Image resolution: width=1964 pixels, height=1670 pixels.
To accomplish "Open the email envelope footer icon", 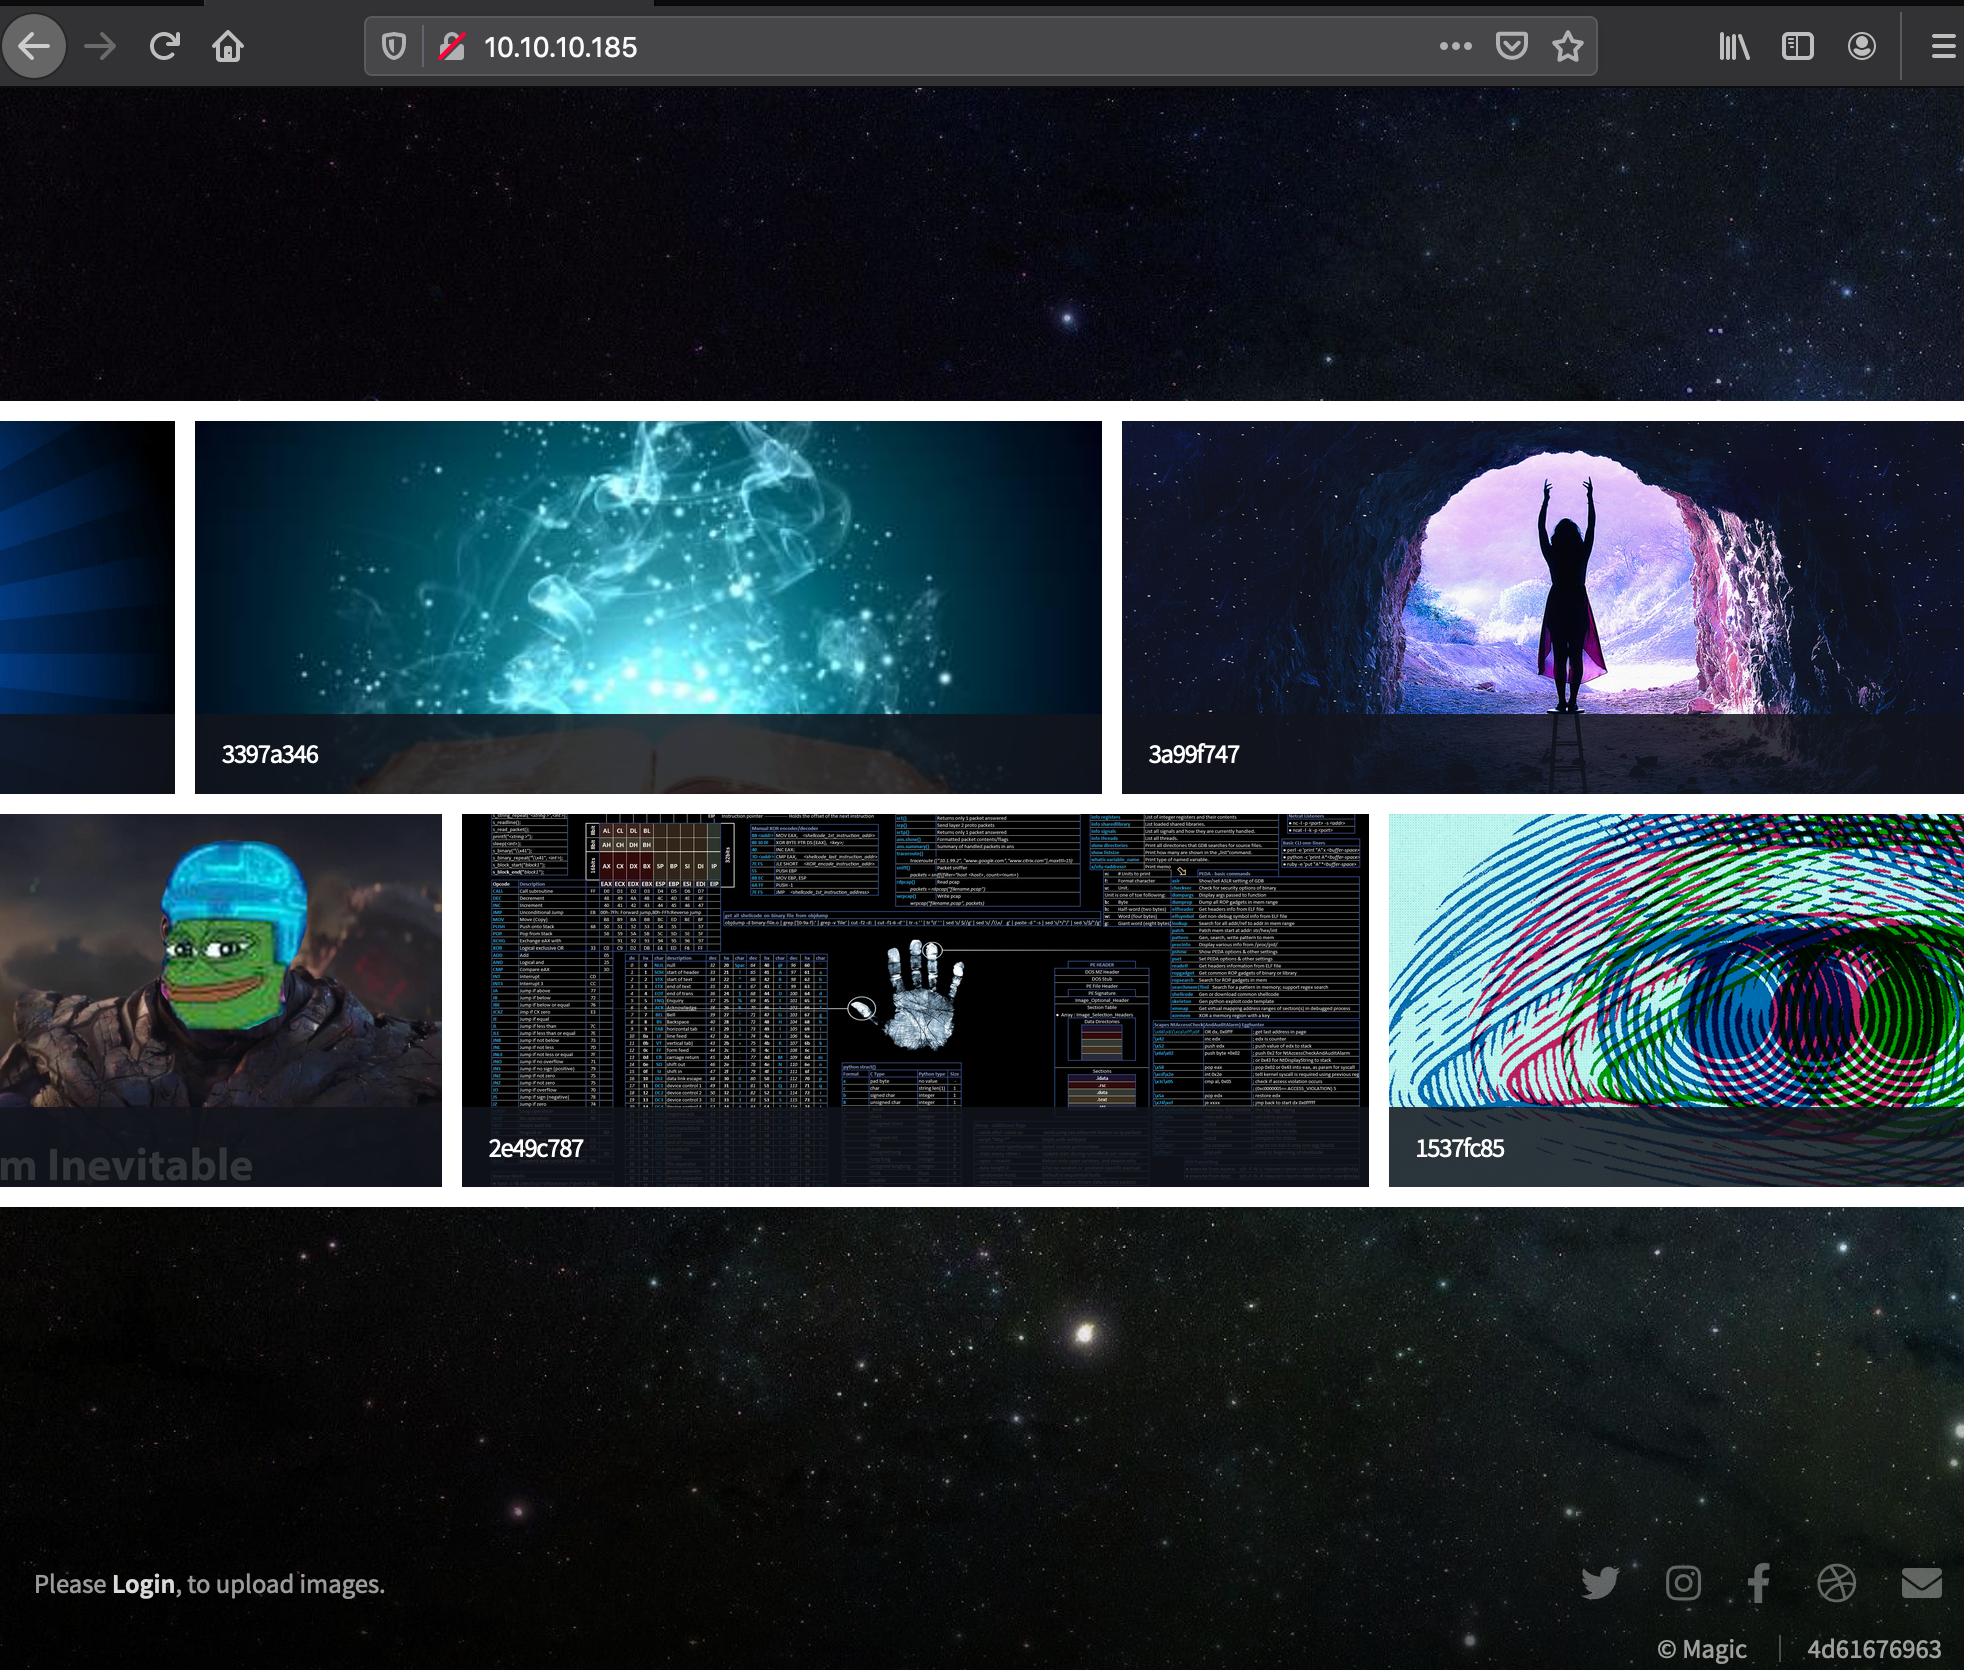I will [x=1921, y=1583].
